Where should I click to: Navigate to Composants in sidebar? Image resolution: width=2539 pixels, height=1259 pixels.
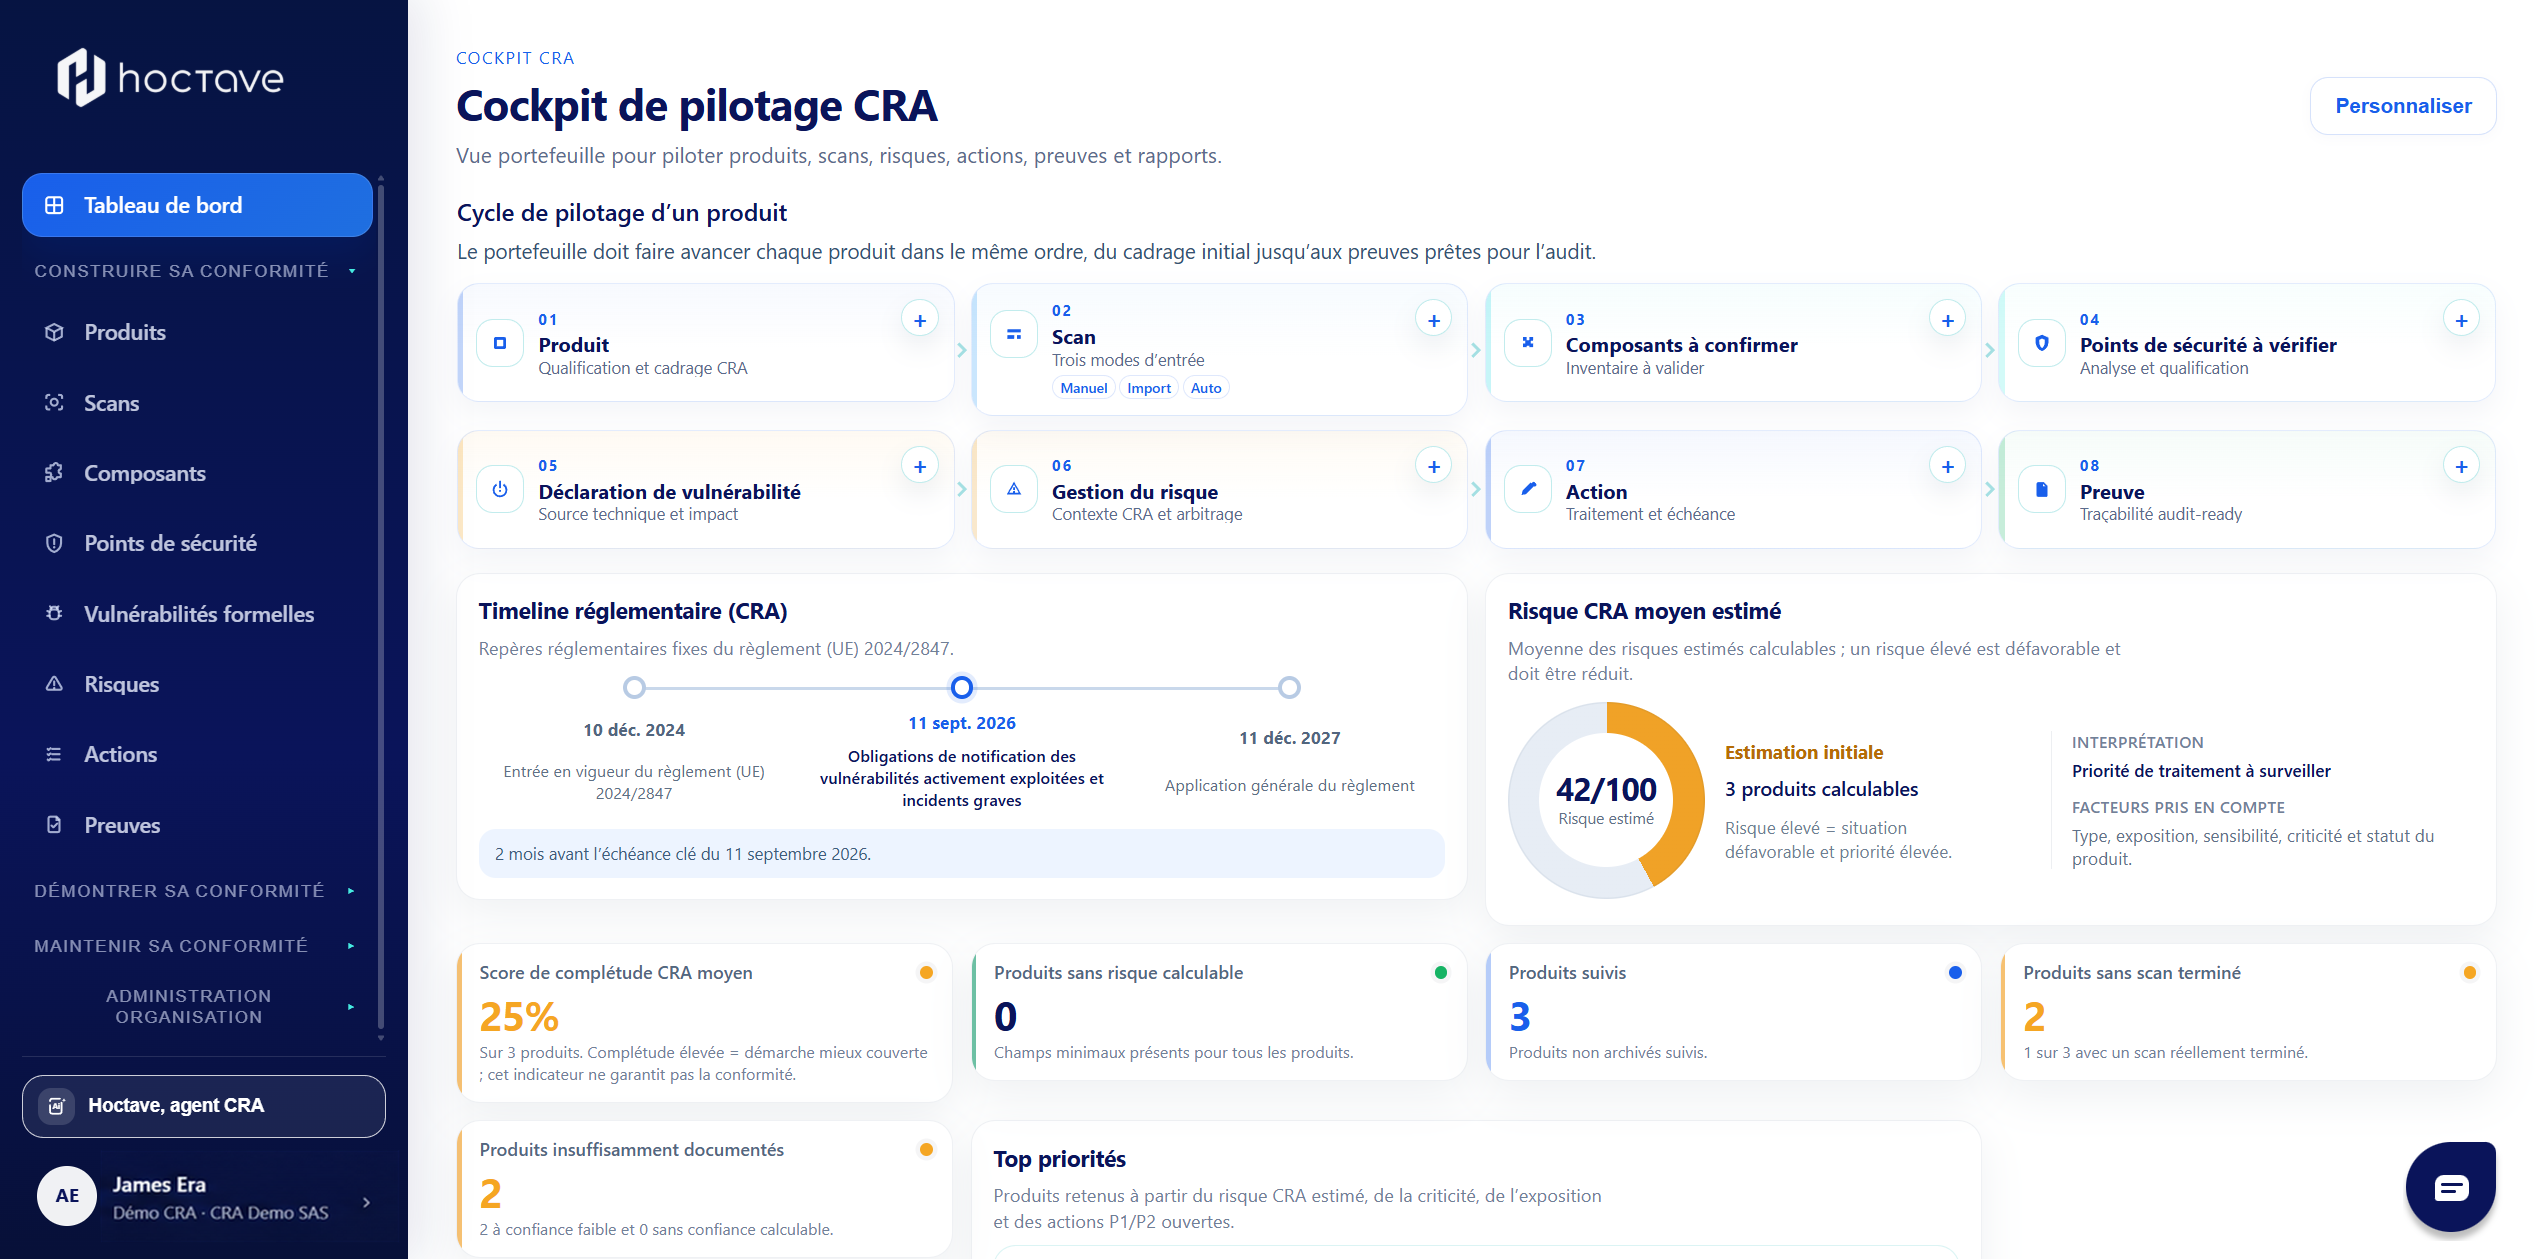click(x=197, y=473)
